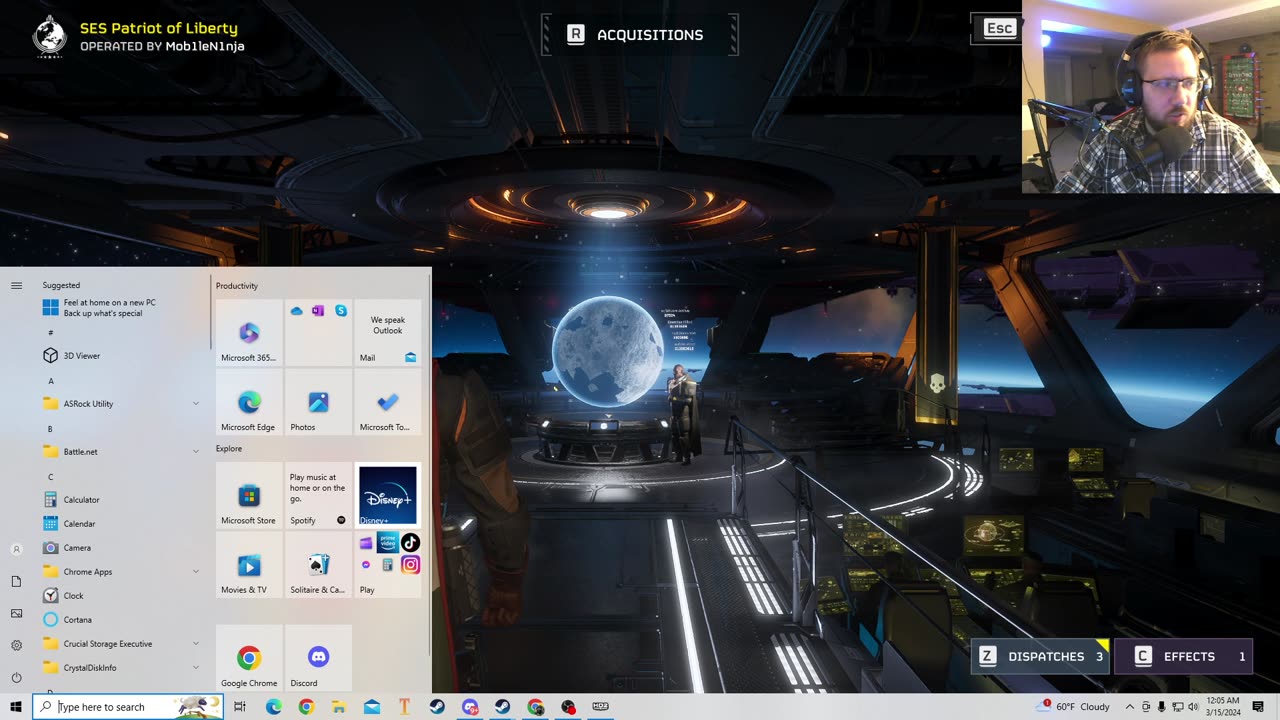Open the Mail tile saying We speak Outlook

387,332
